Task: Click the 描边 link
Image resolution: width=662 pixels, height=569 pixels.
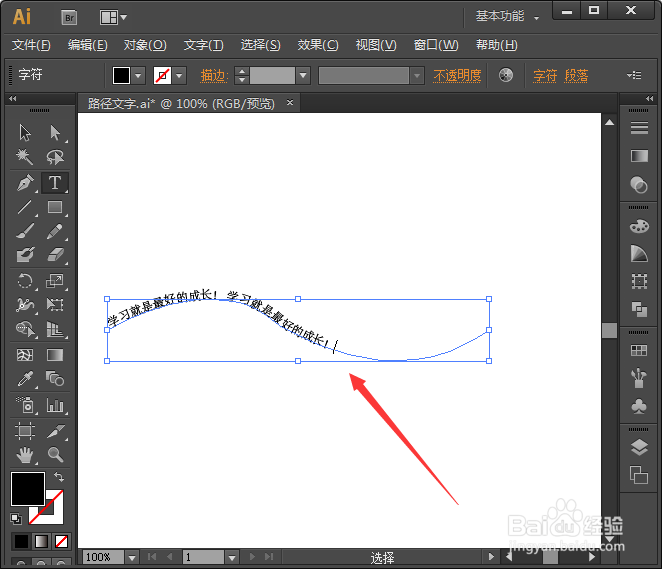Action: (x=214, y=76)
